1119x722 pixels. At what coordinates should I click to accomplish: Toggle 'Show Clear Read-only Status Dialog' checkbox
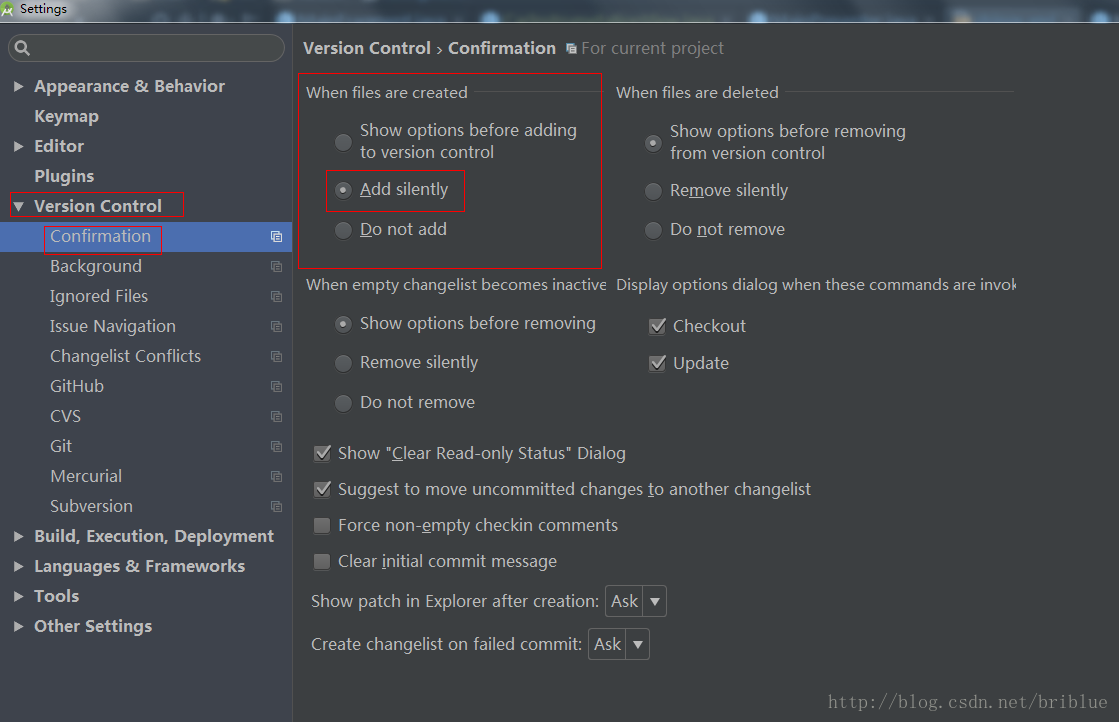[x=323, y=453]
